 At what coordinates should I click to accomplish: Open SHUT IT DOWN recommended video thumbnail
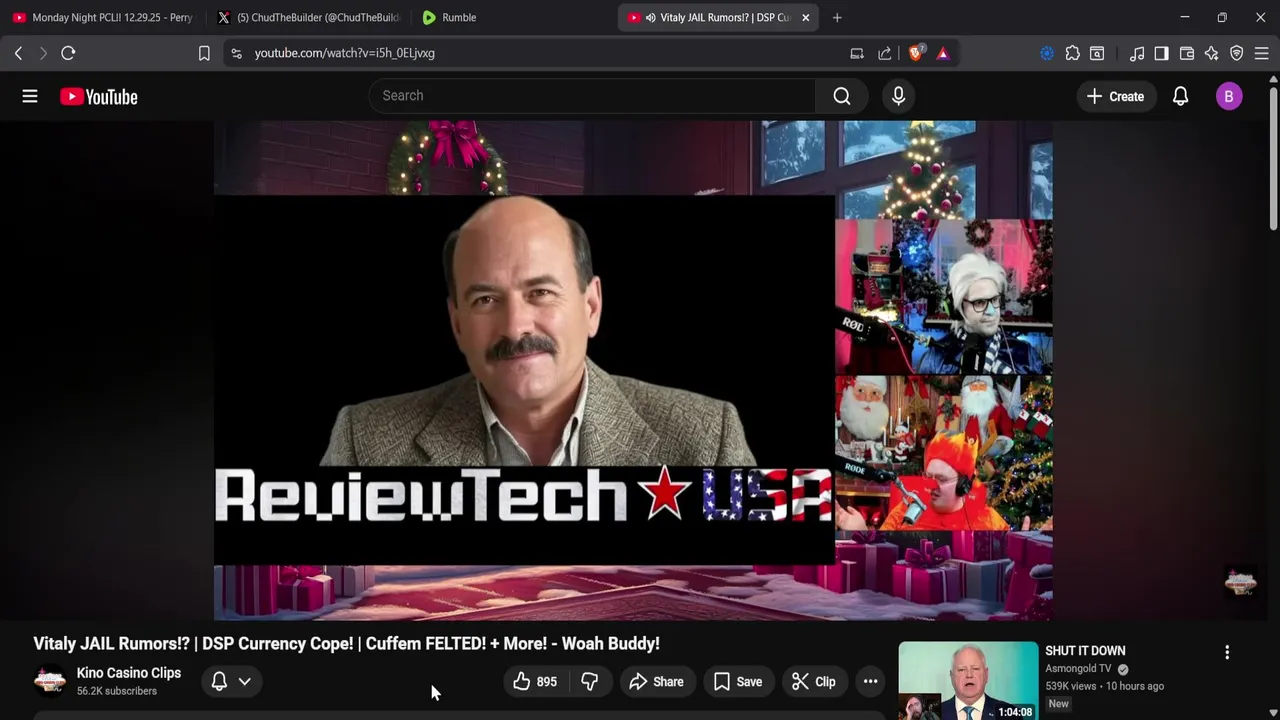(x=968, y=681)
